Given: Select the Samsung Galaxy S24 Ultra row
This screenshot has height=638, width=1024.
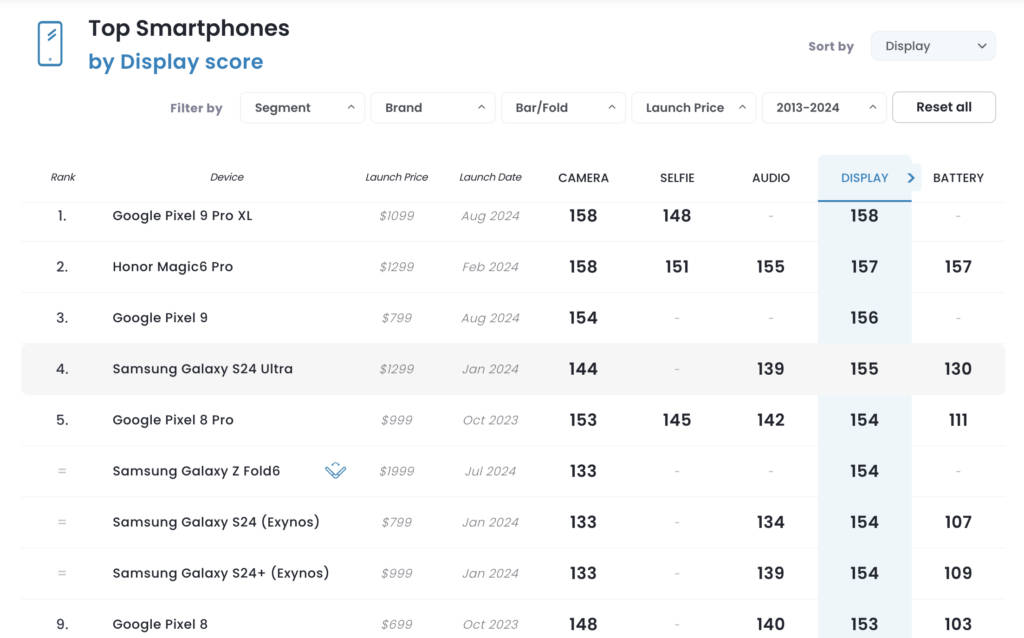Looking at the screenshot, I should click(x=202, y=369).
